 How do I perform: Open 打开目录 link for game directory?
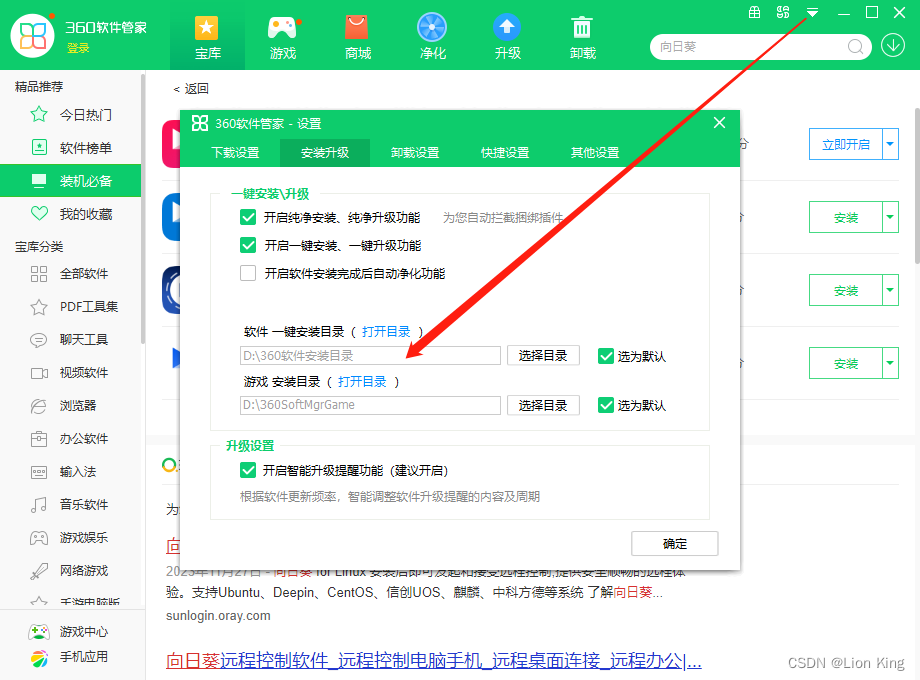coord(362,382)
